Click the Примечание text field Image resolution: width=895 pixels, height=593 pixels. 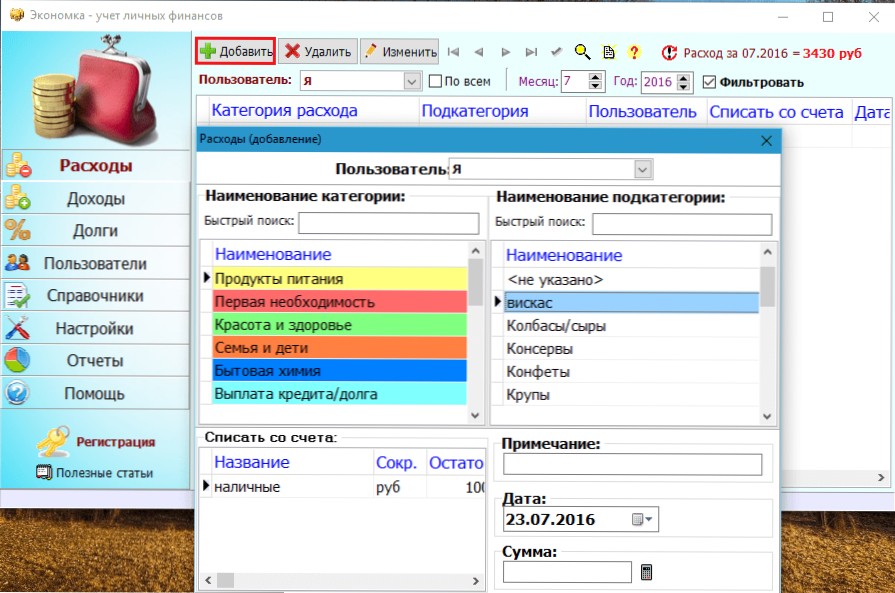pyautogui.click(x=632, y=465)
